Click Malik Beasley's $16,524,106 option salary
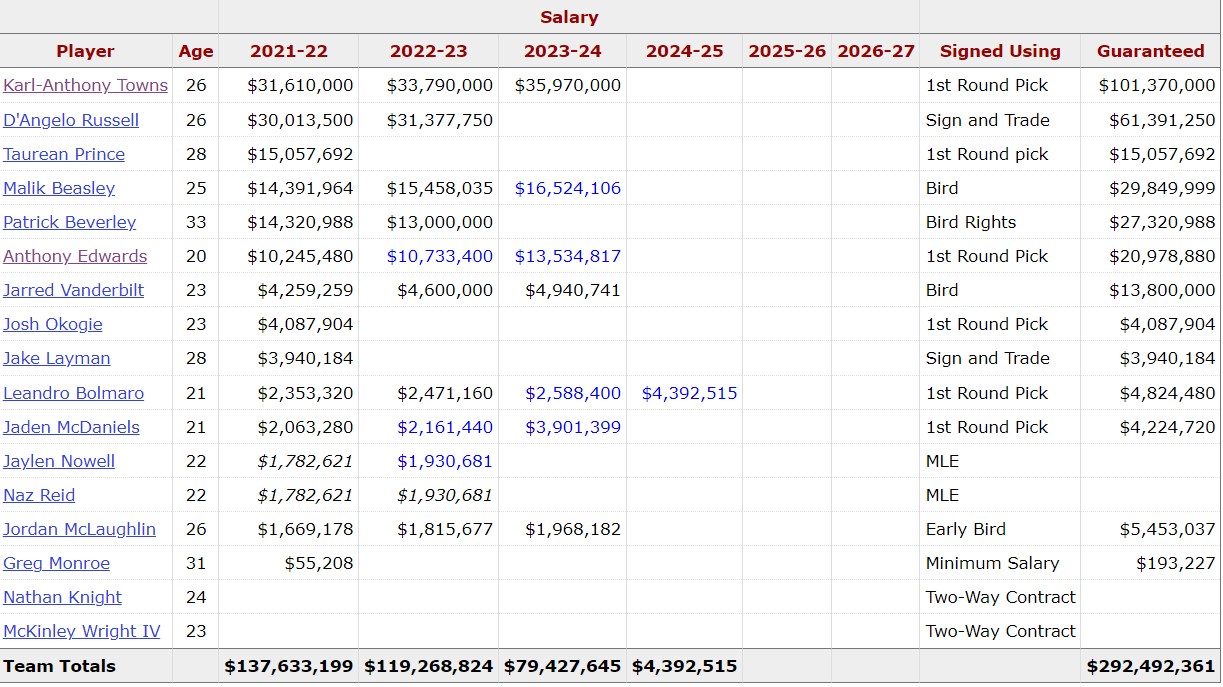 pyautogui.click(x=568, y=188)
